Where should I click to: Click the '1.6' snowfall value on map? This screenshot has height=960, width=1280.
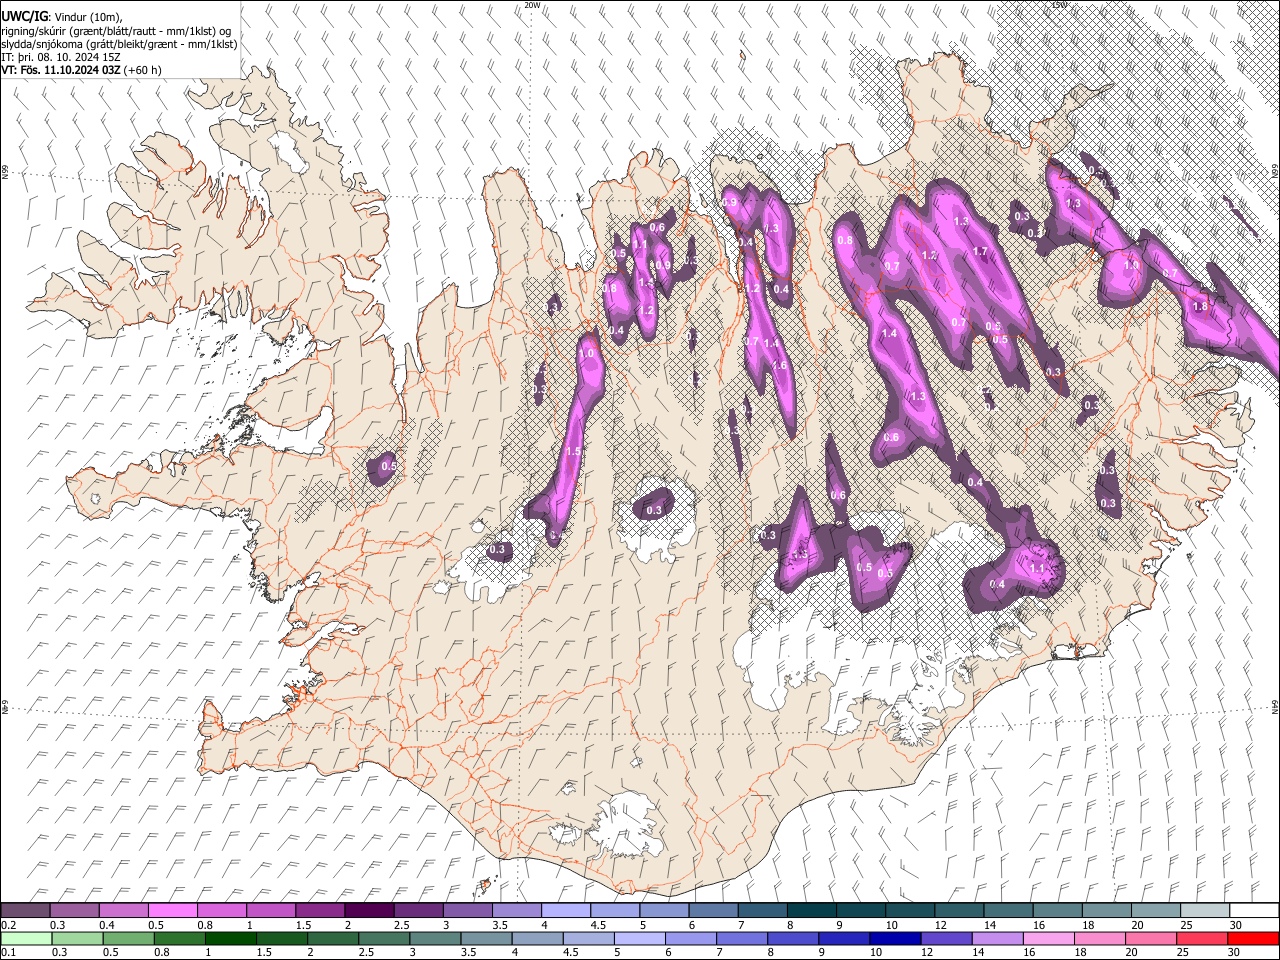[780, 365]
